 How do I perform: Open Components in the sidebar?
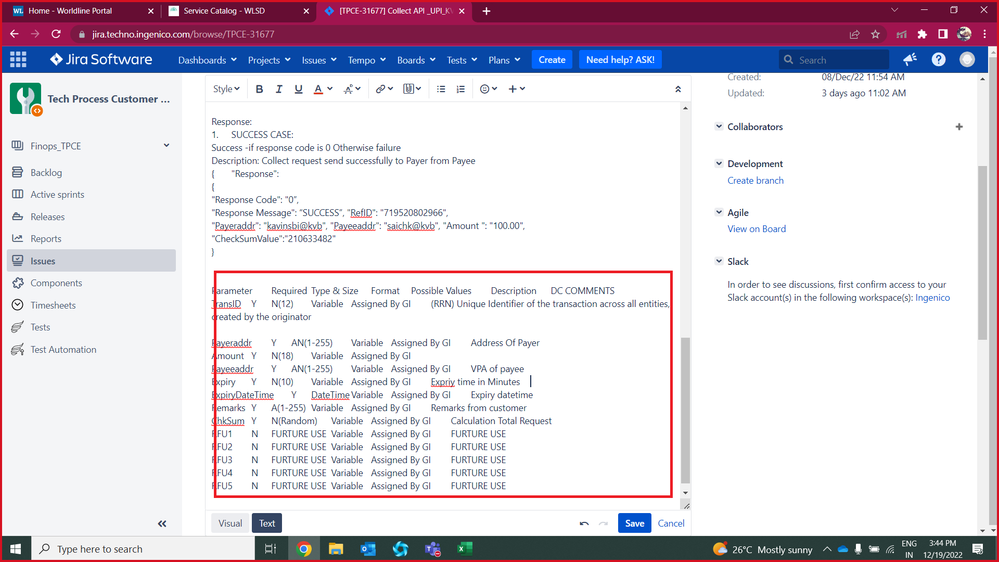point(56,283)
